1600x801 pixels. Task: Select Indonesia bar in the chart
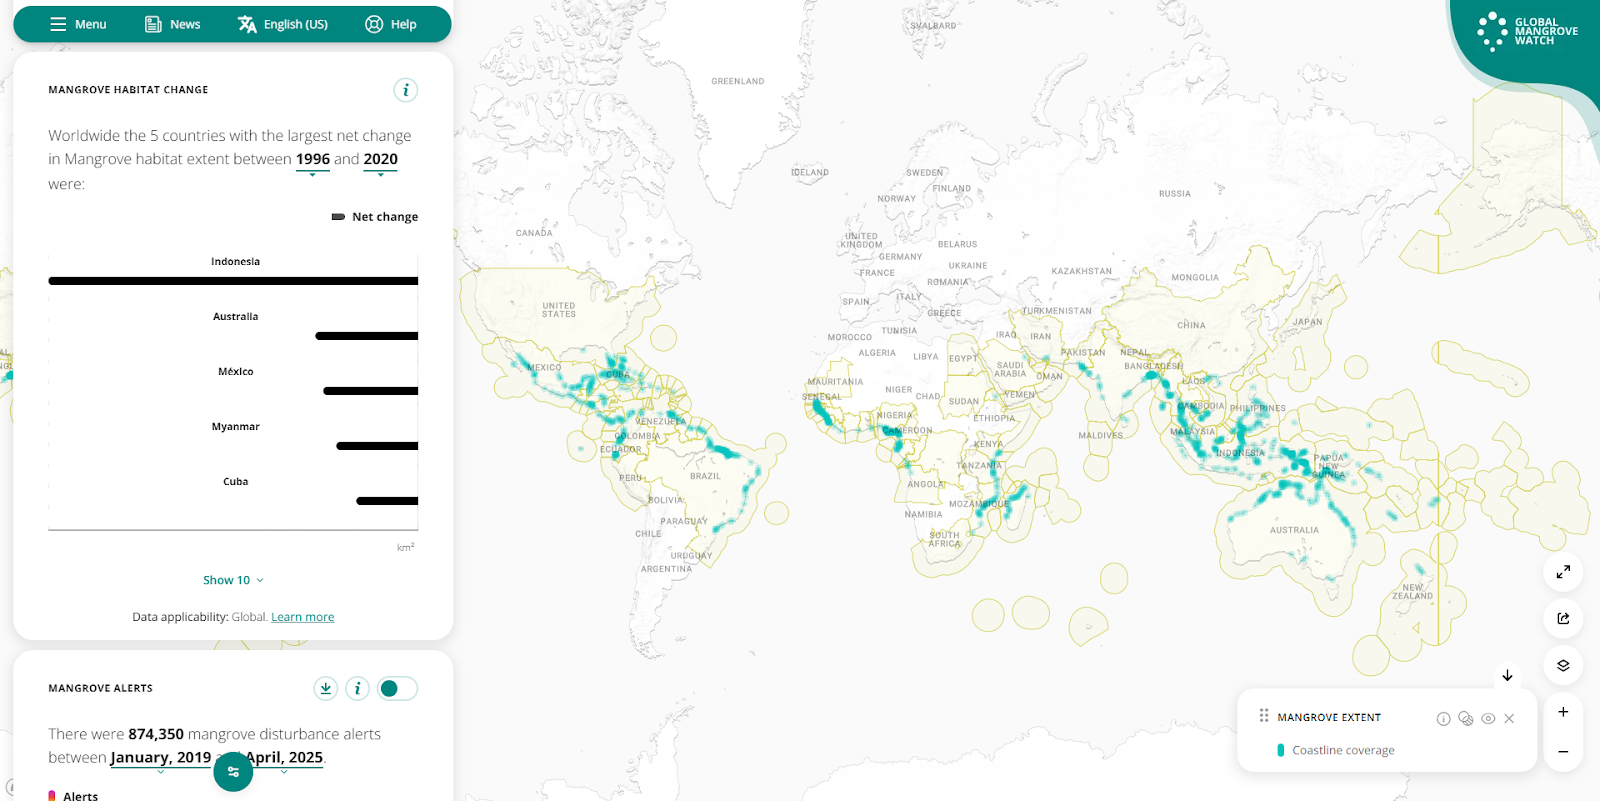point(233,281)
